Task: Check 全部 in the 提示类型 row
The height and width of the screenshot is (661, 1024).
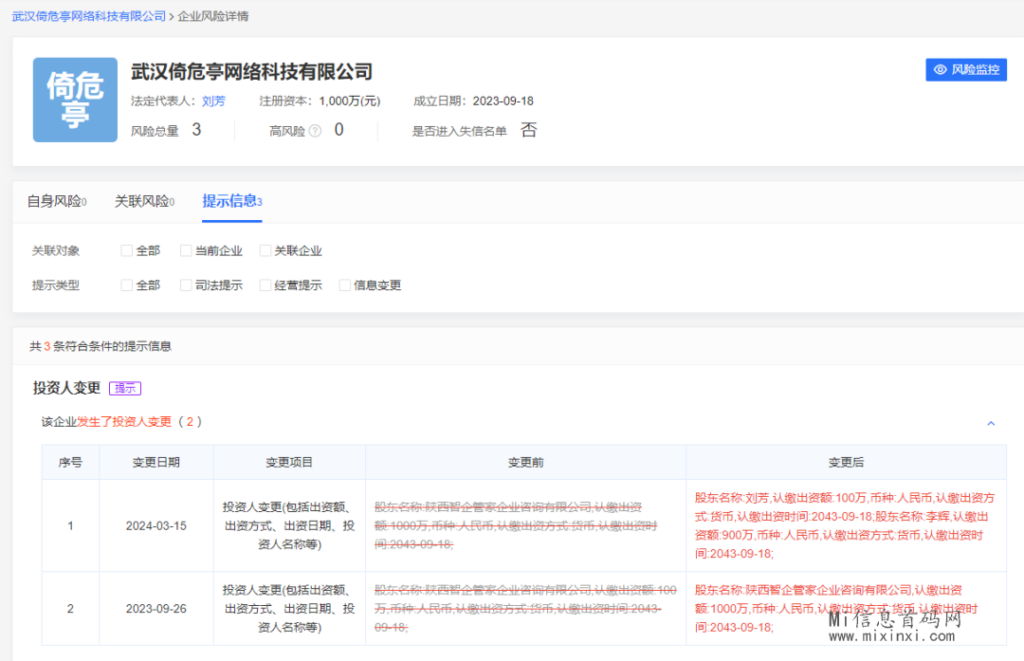Action: click(127, 285)
